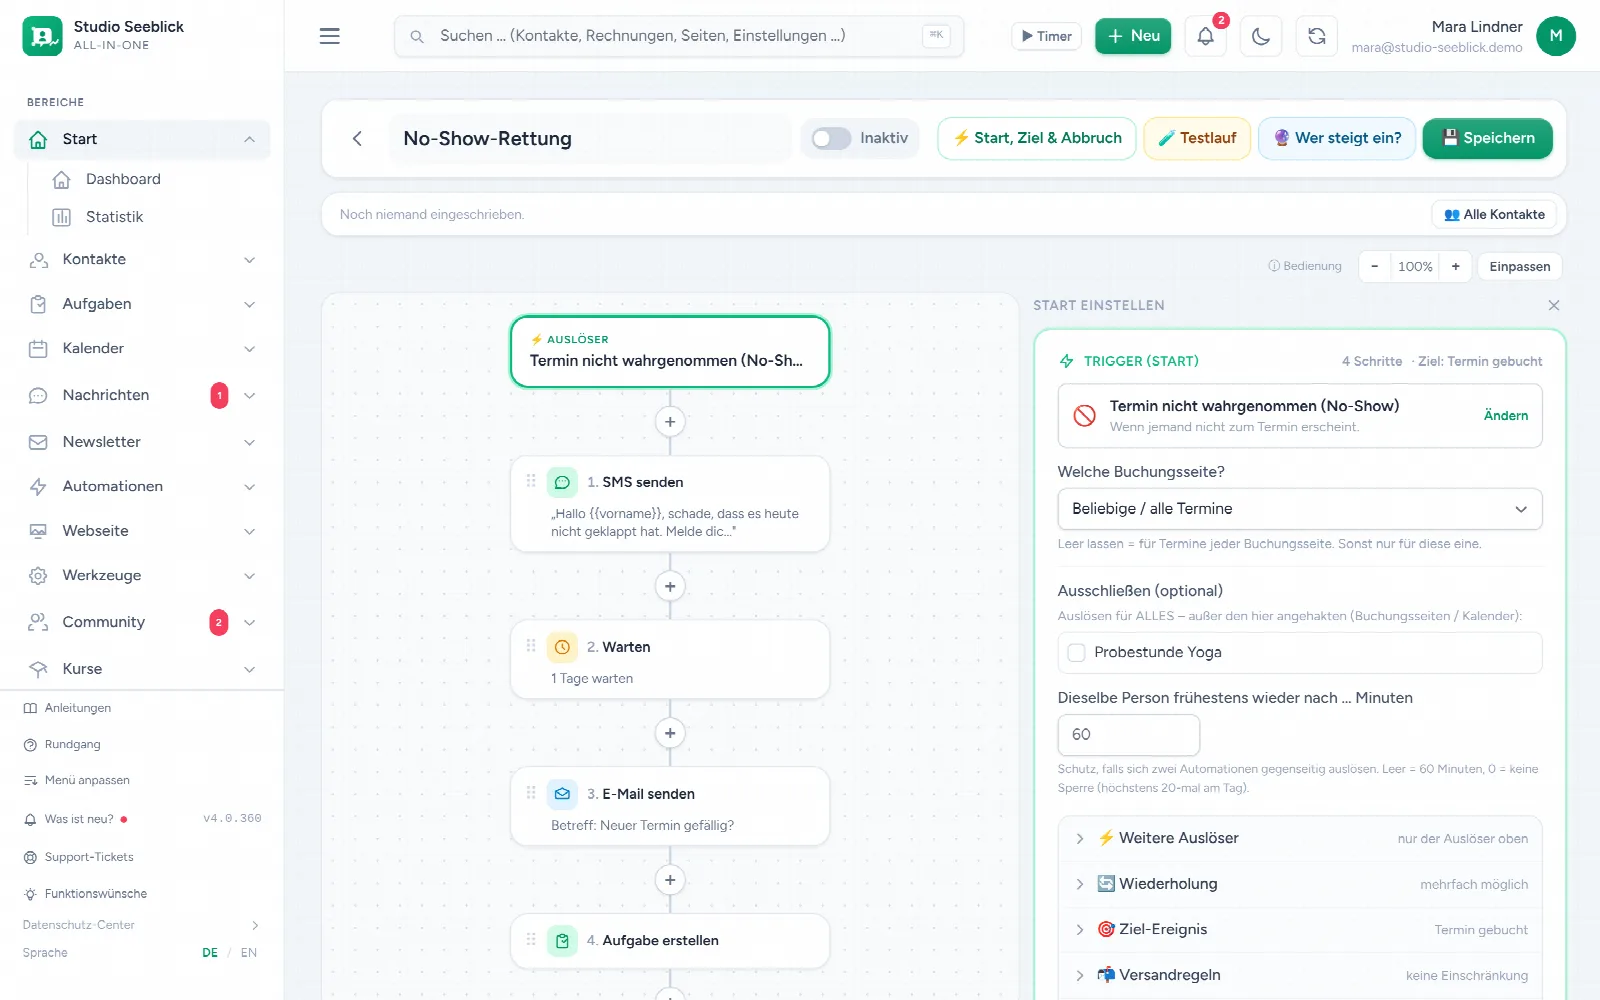Add step below the Auslöser node
Viewport: 1600px width, 1000px height.
(x=670, y=422)
